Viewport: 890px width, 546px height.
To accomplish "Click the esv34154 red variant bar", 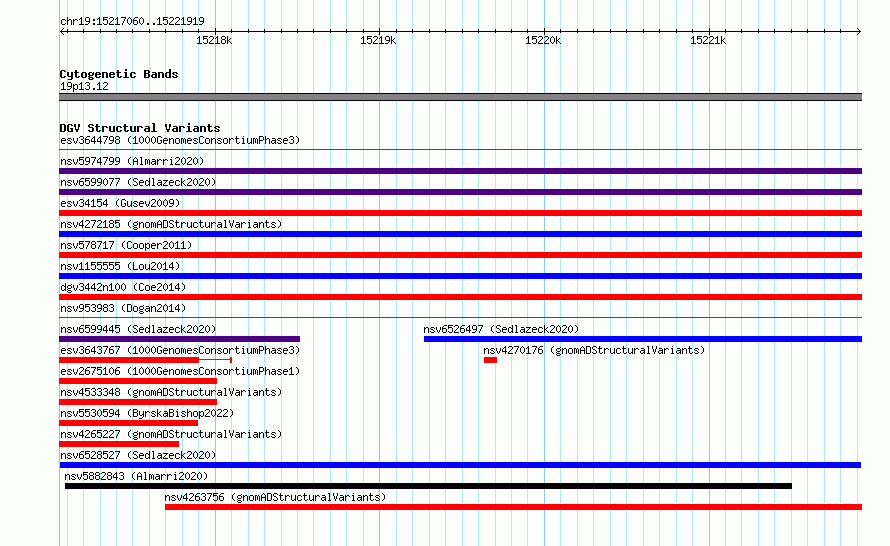I will [460, 213].
